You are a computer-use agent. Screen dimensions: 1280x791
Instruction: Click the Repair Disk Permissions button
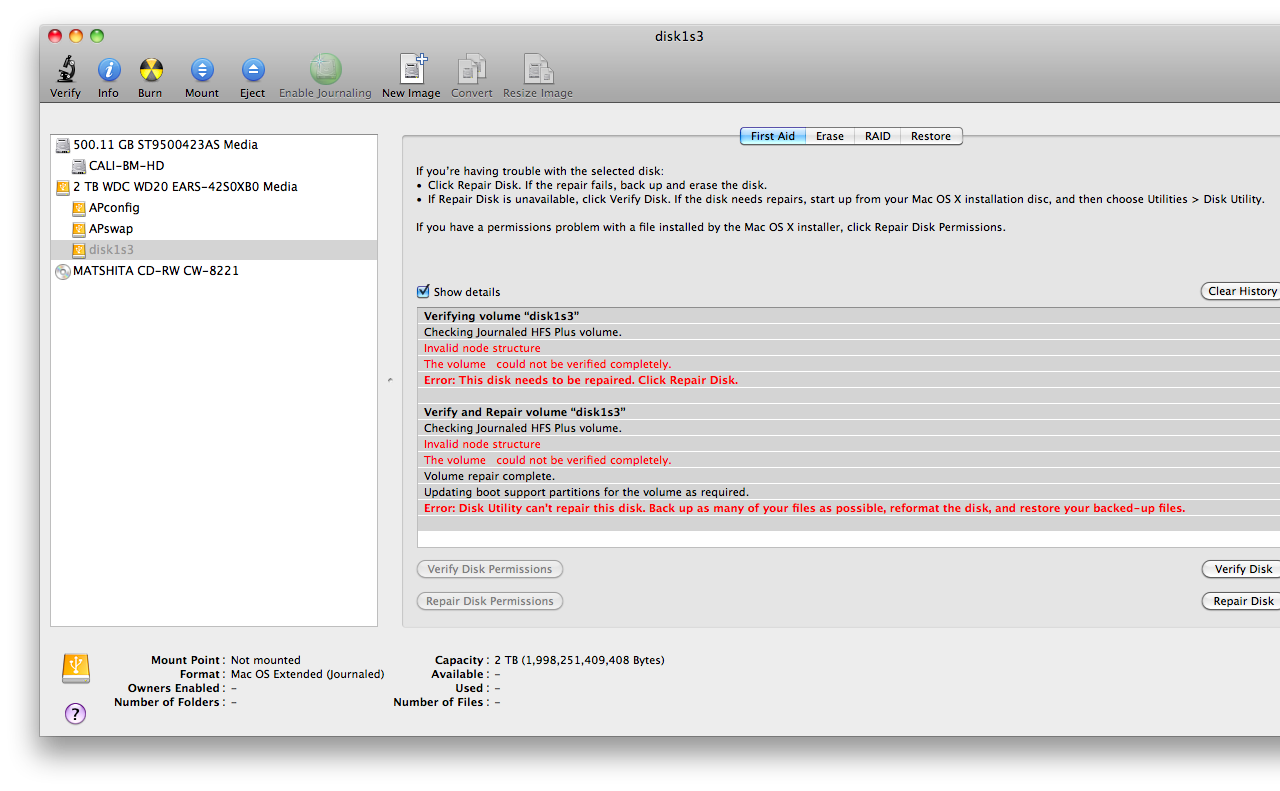pyautogui.click(x=490, y=601)
